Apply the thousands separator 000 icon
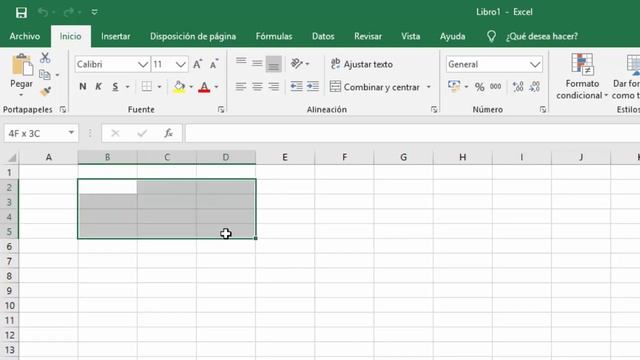 (496, 87)
